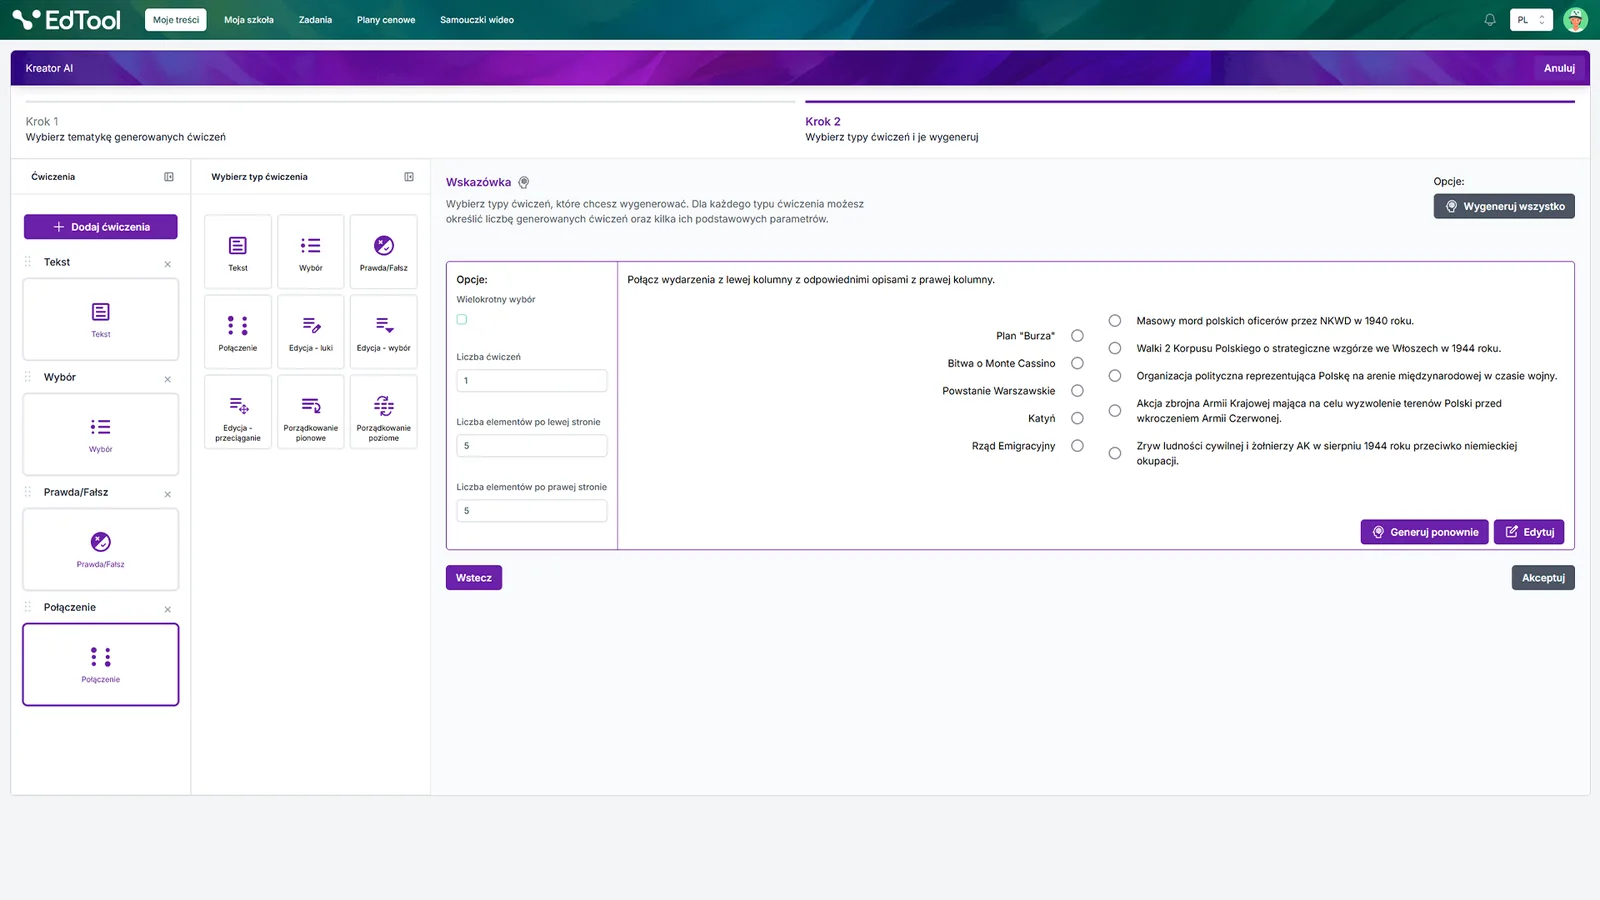Image resolution: width=1600 pixels, height=900 pixels.
Task: Go to Moja szkoła
Action: (249, 20)
